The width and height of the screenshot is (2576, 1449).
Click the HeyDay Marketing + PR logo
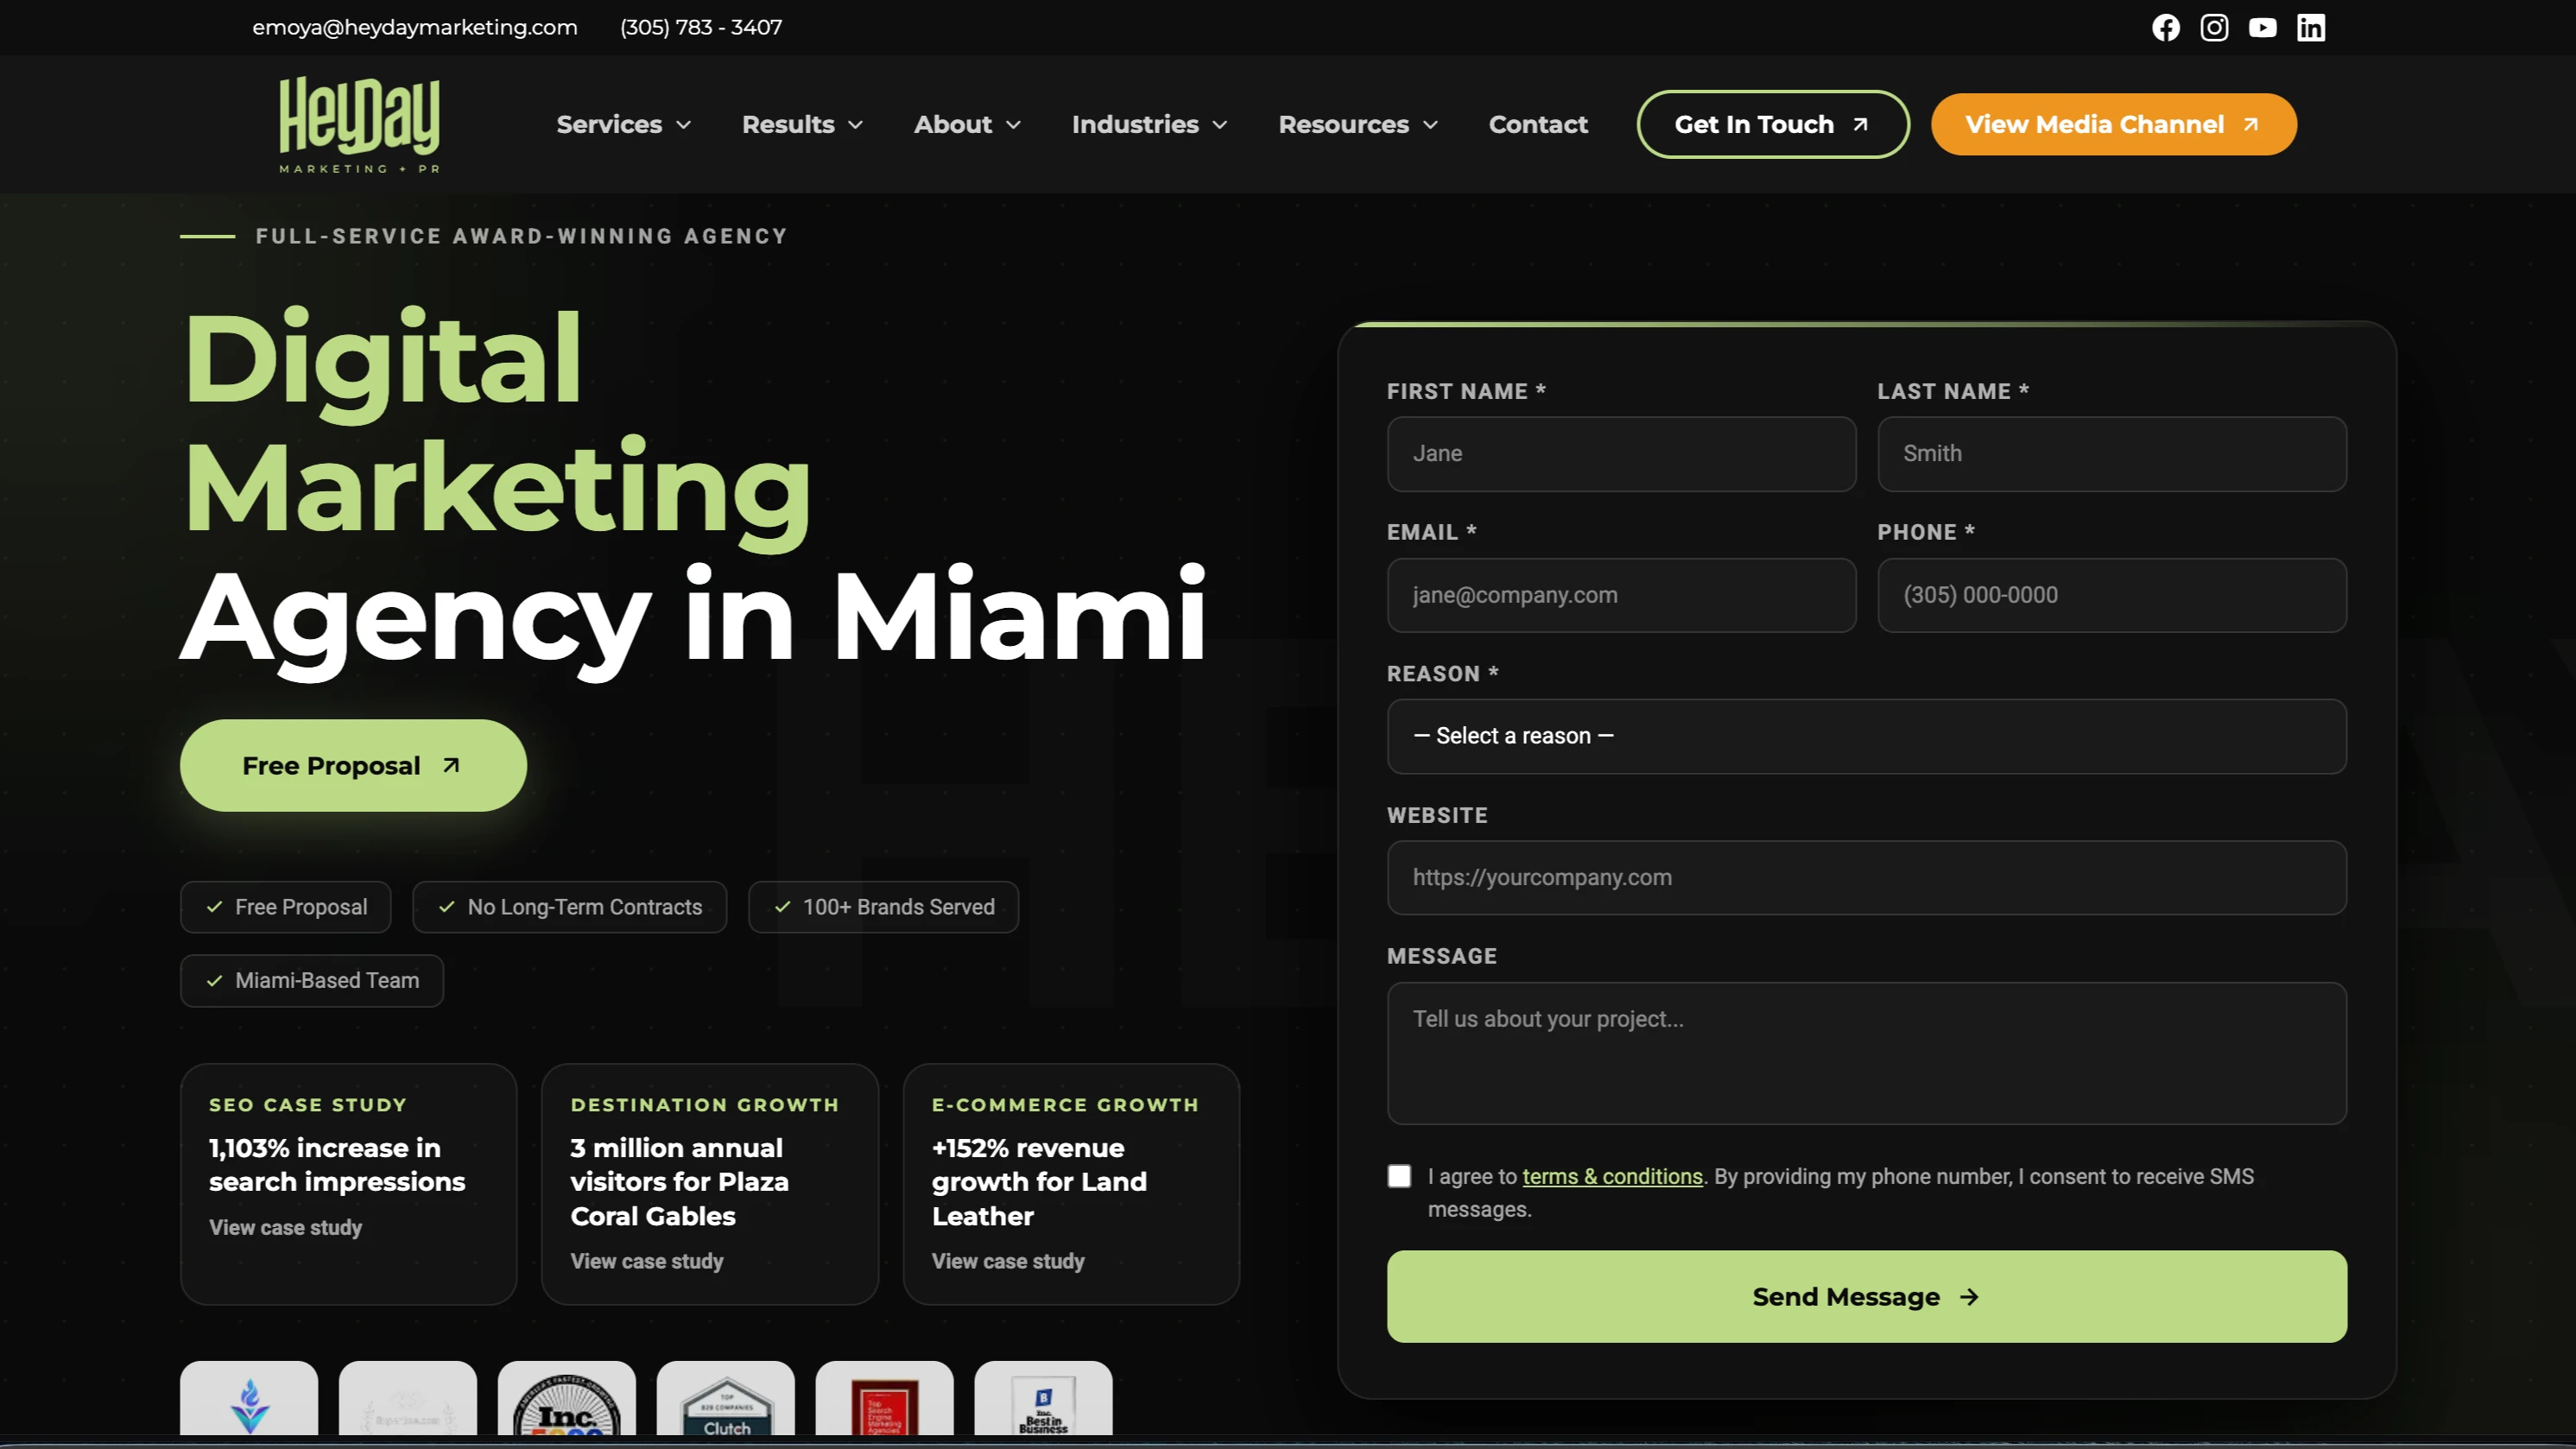point(360,124)
